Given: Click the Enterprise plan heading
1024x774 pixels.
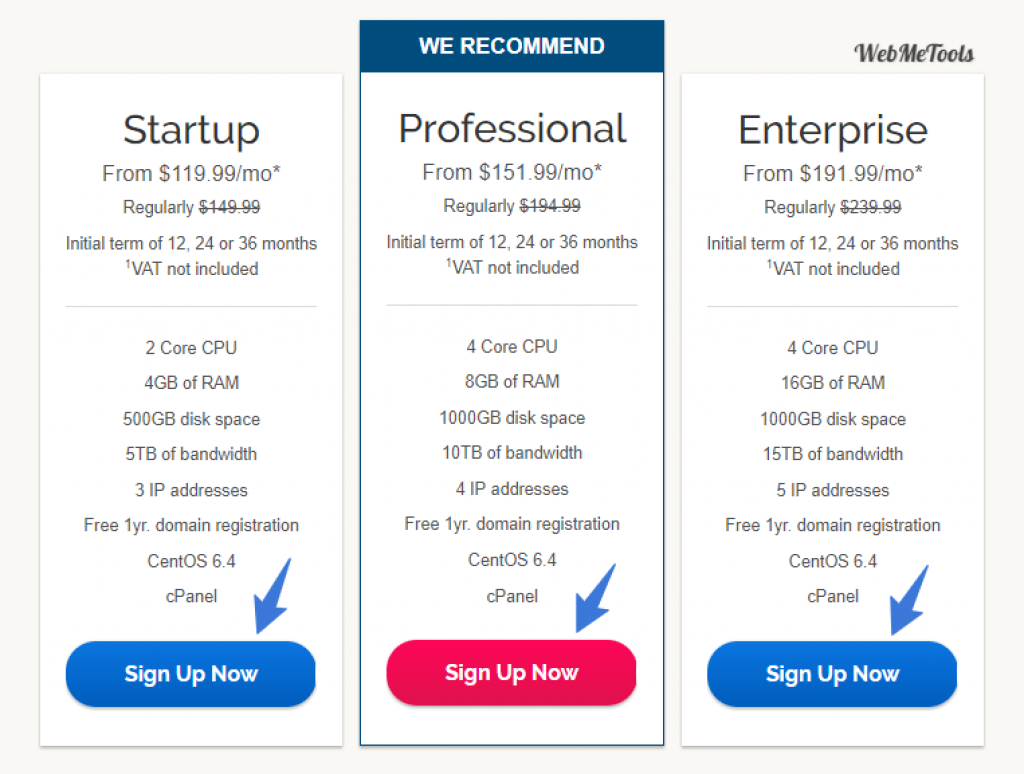Looking at the screenshot, I should (x=833, y=130).
